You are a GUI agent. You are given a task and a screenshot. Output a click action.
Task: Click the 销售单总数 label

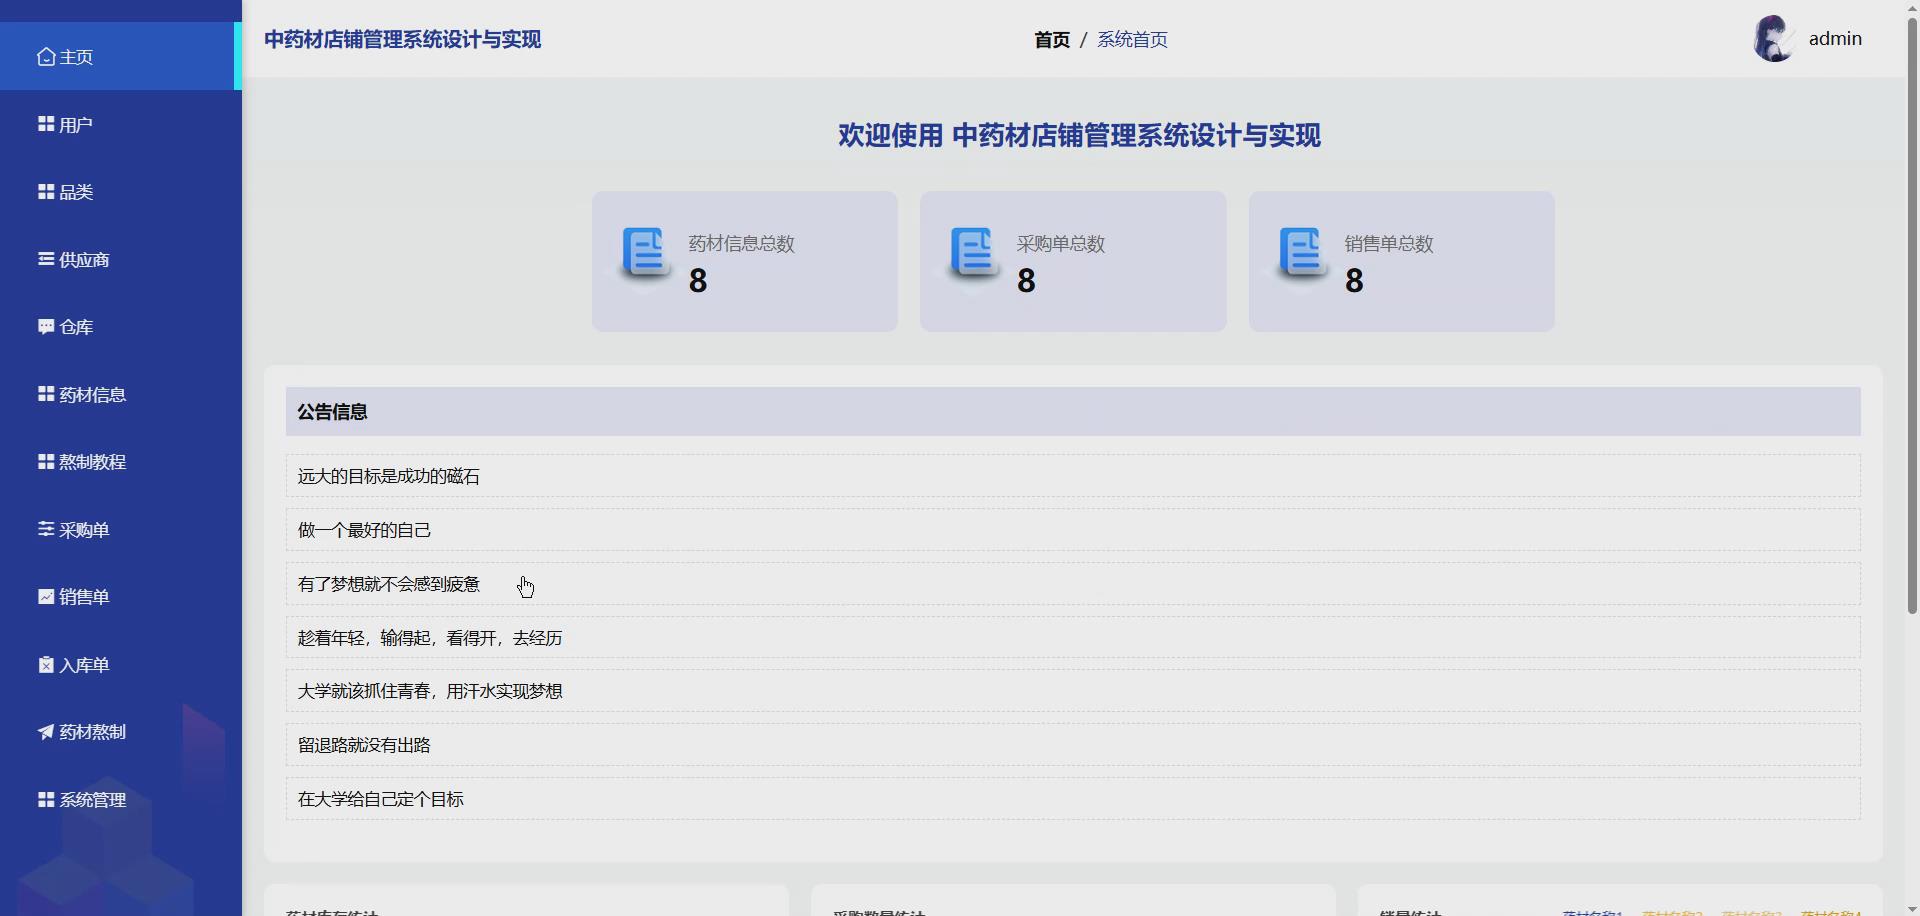coord(1388,244)
